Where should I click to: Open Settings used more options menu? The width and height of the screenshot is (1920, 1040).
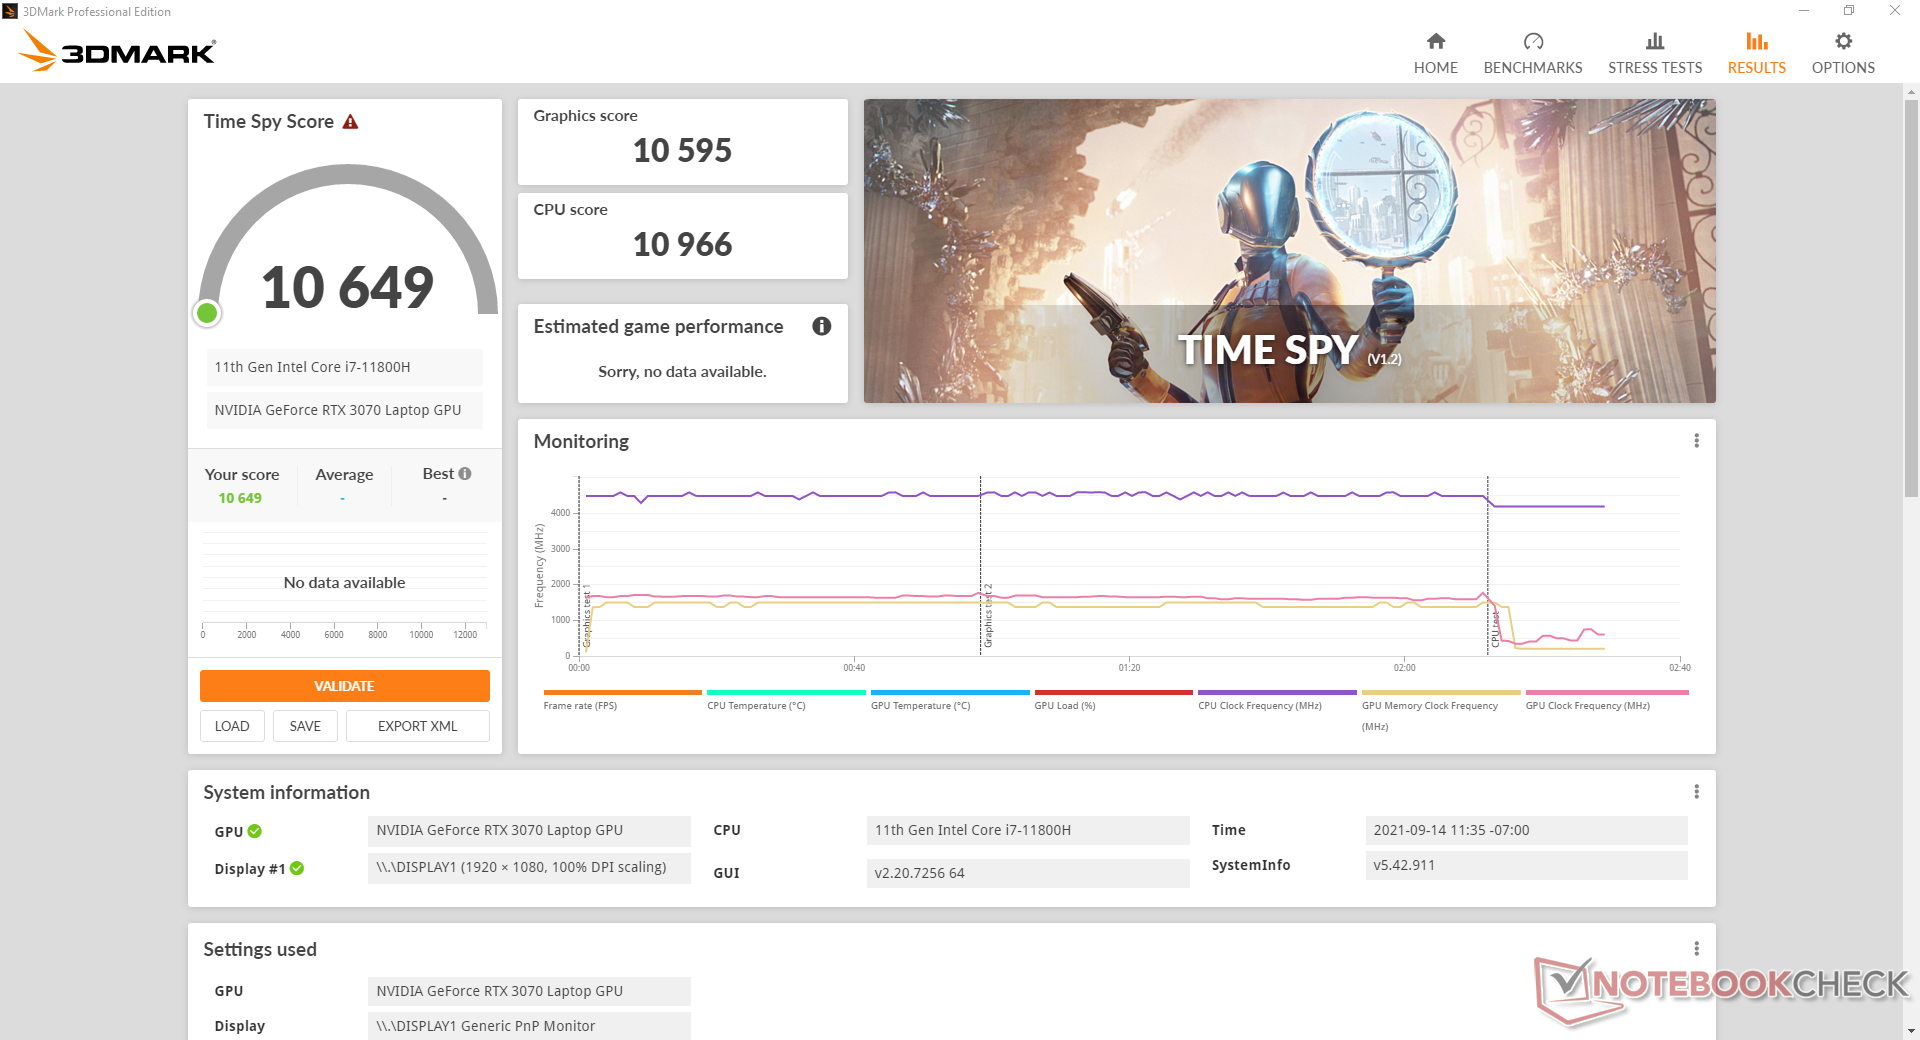[1696, 949]
